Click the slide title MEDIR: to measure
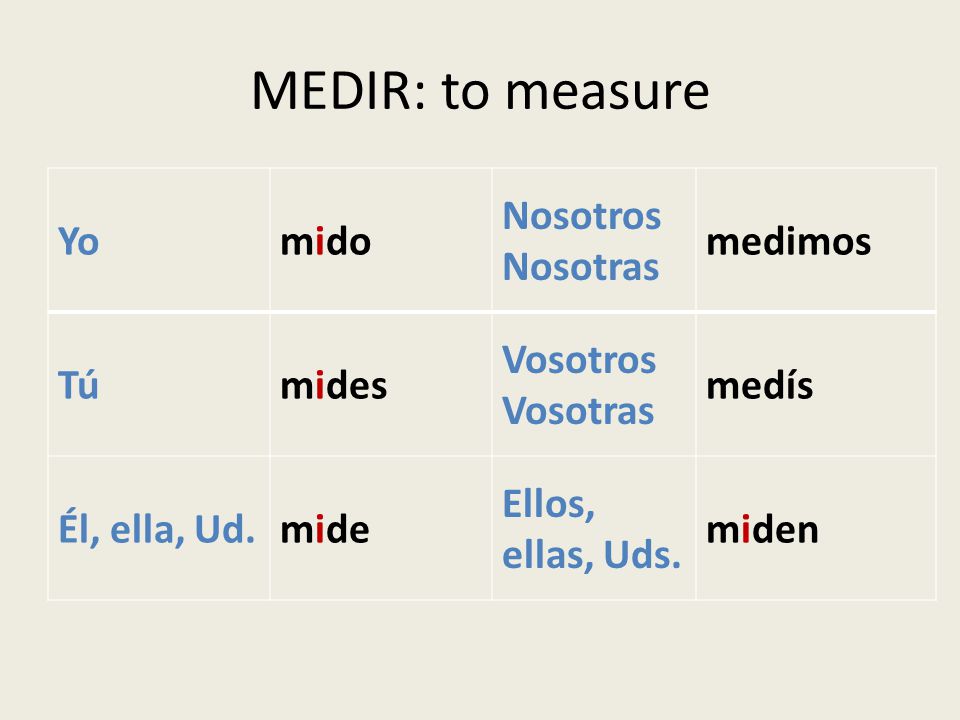 480,91
